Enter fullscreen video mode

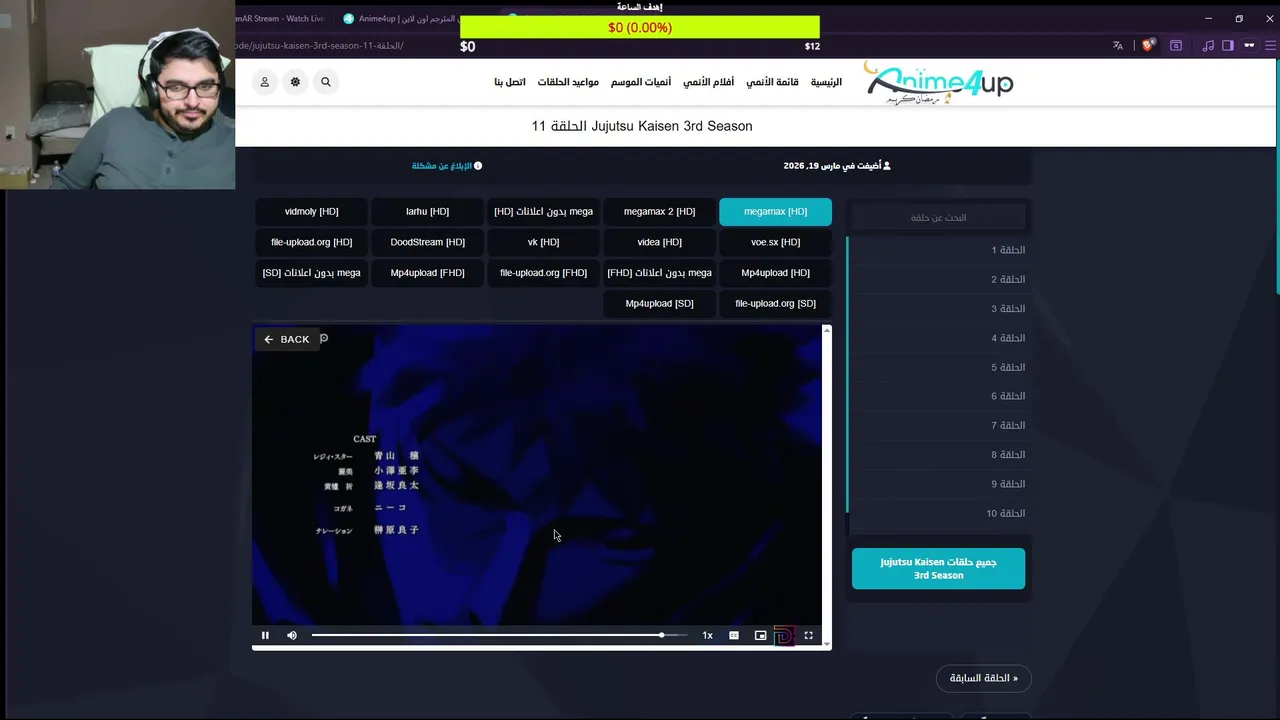pos(809,635)
